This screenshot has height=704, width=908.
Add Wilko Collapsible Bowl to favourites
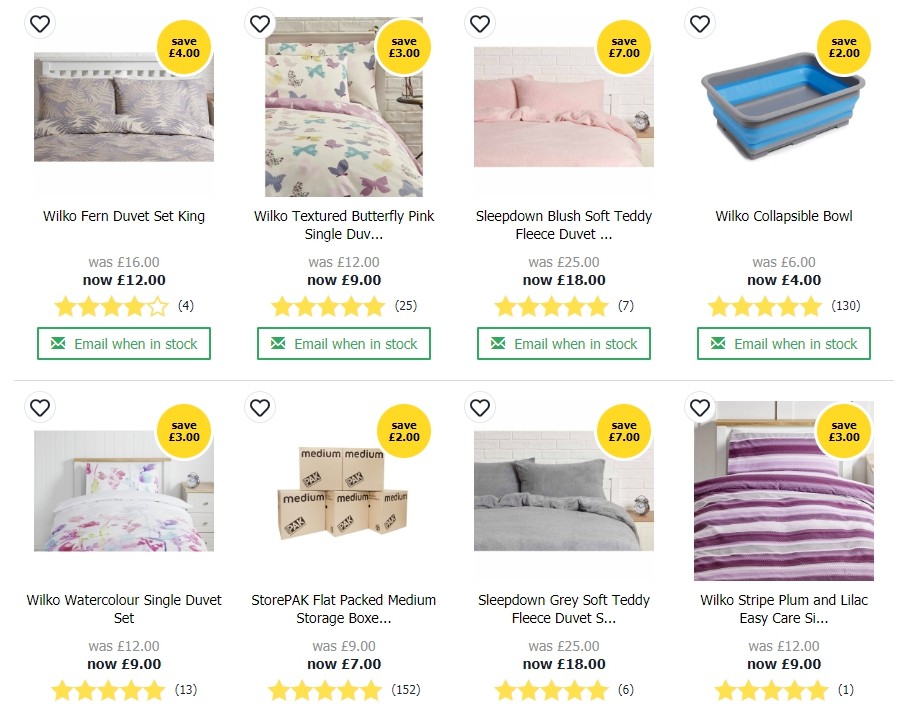point(700,23)
